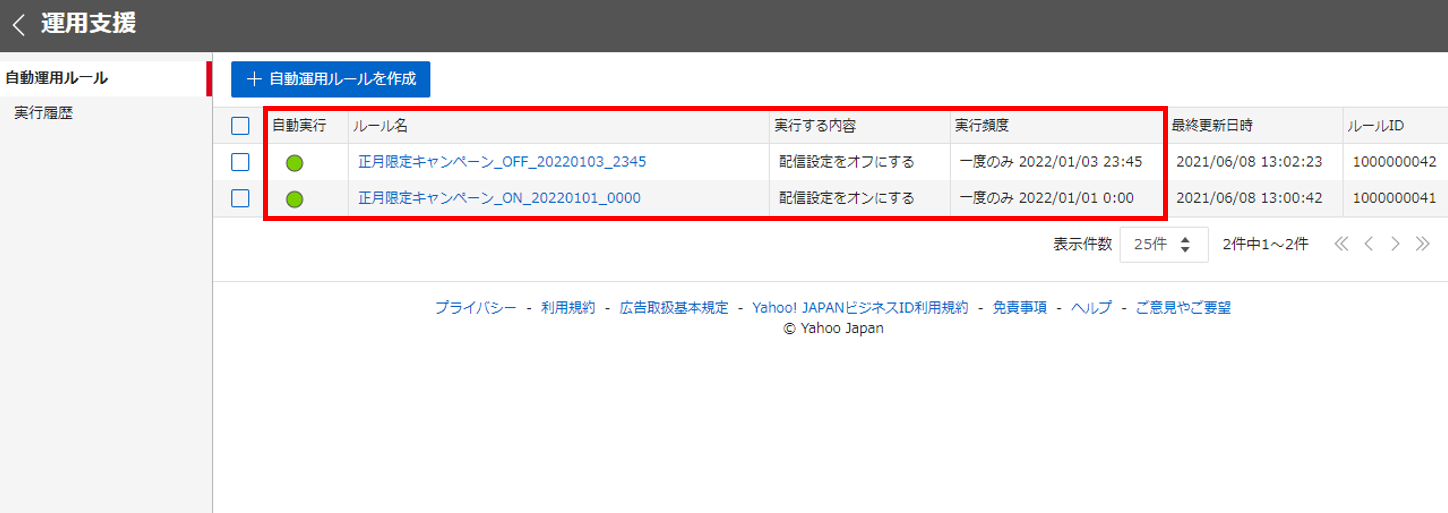Select 自動運用ルール in the sidebar
Viewport: 1448px width, 513px height.
(57, 78)
